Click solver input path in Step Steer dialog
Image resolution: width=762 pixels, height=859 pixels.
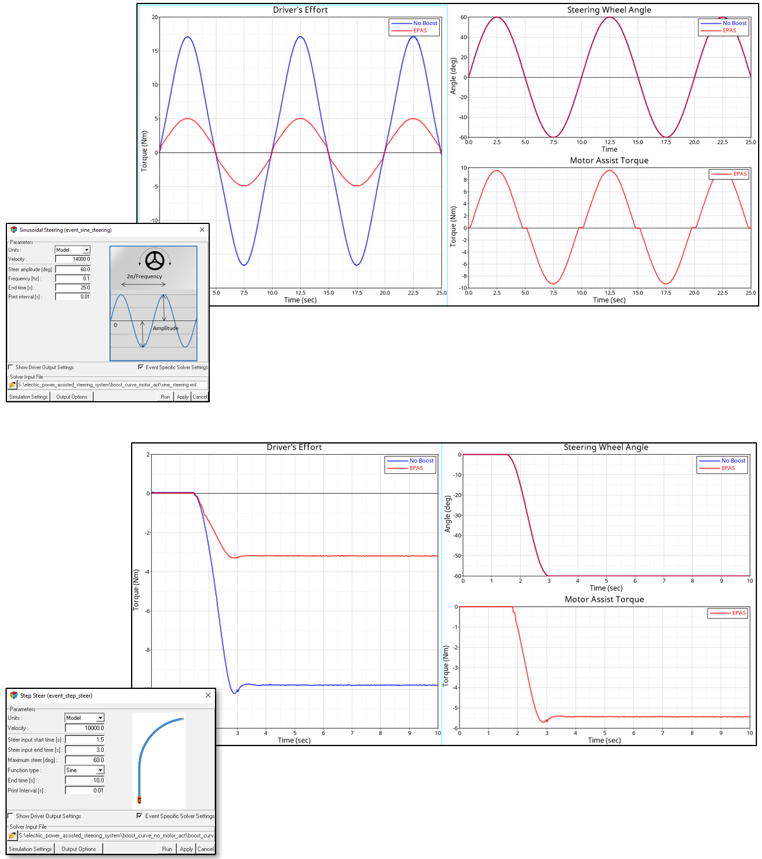pos(117,835)
